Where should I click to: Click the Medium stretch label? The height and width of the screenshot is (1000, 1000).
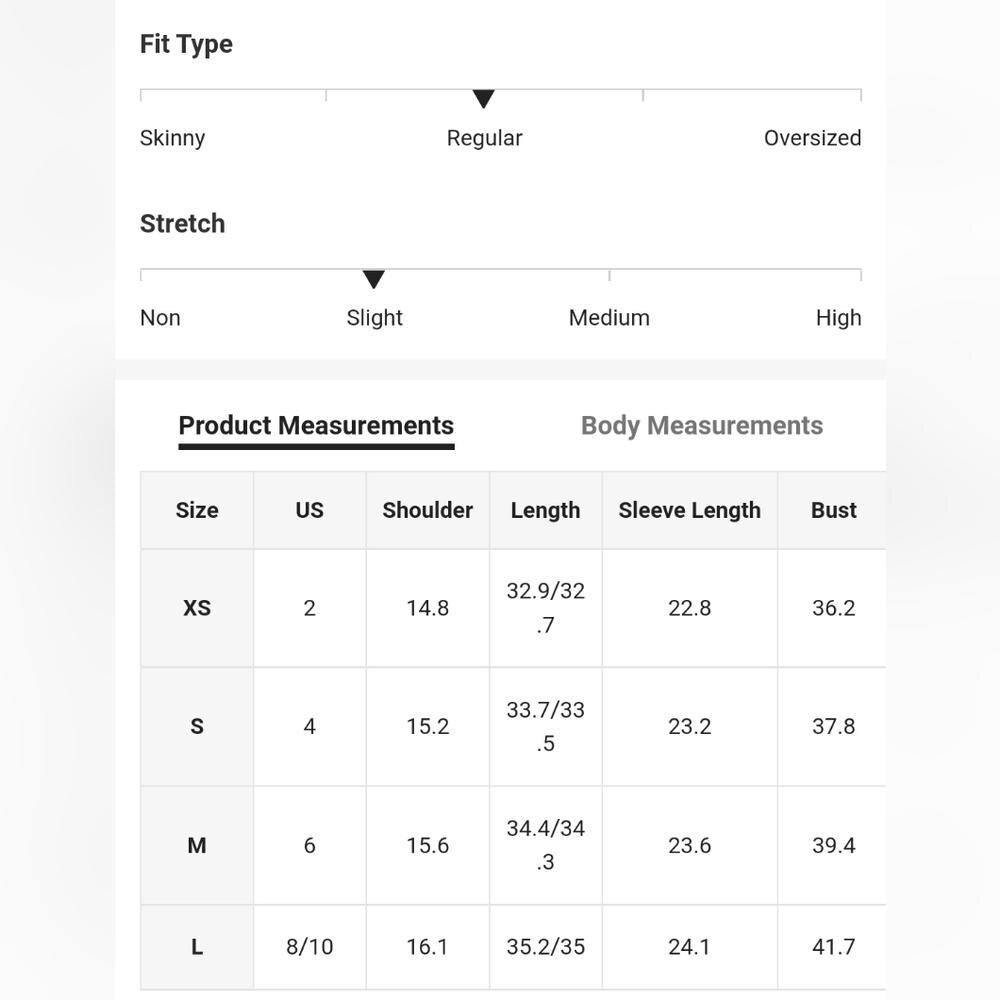click(609, 318)
